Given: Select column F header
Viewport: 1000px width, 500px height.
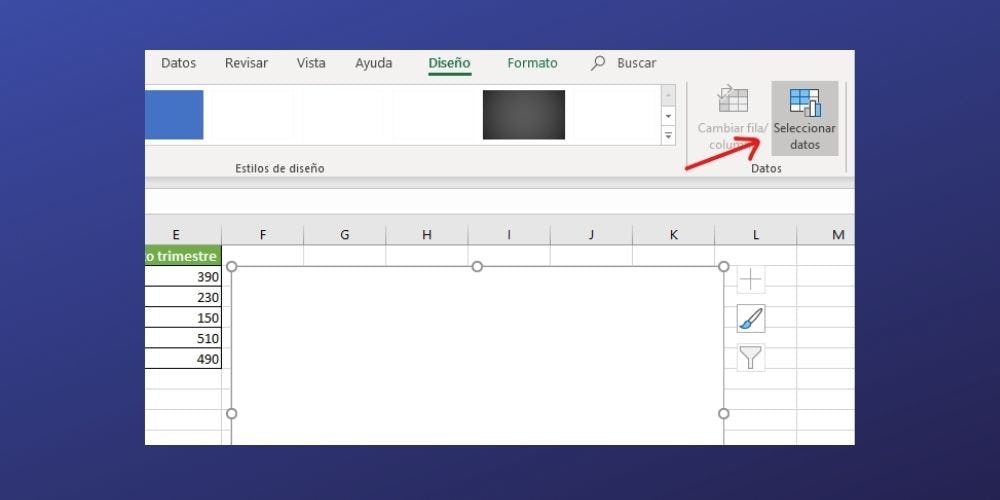Looking at the screenshot, I should (x=263, y=235).
